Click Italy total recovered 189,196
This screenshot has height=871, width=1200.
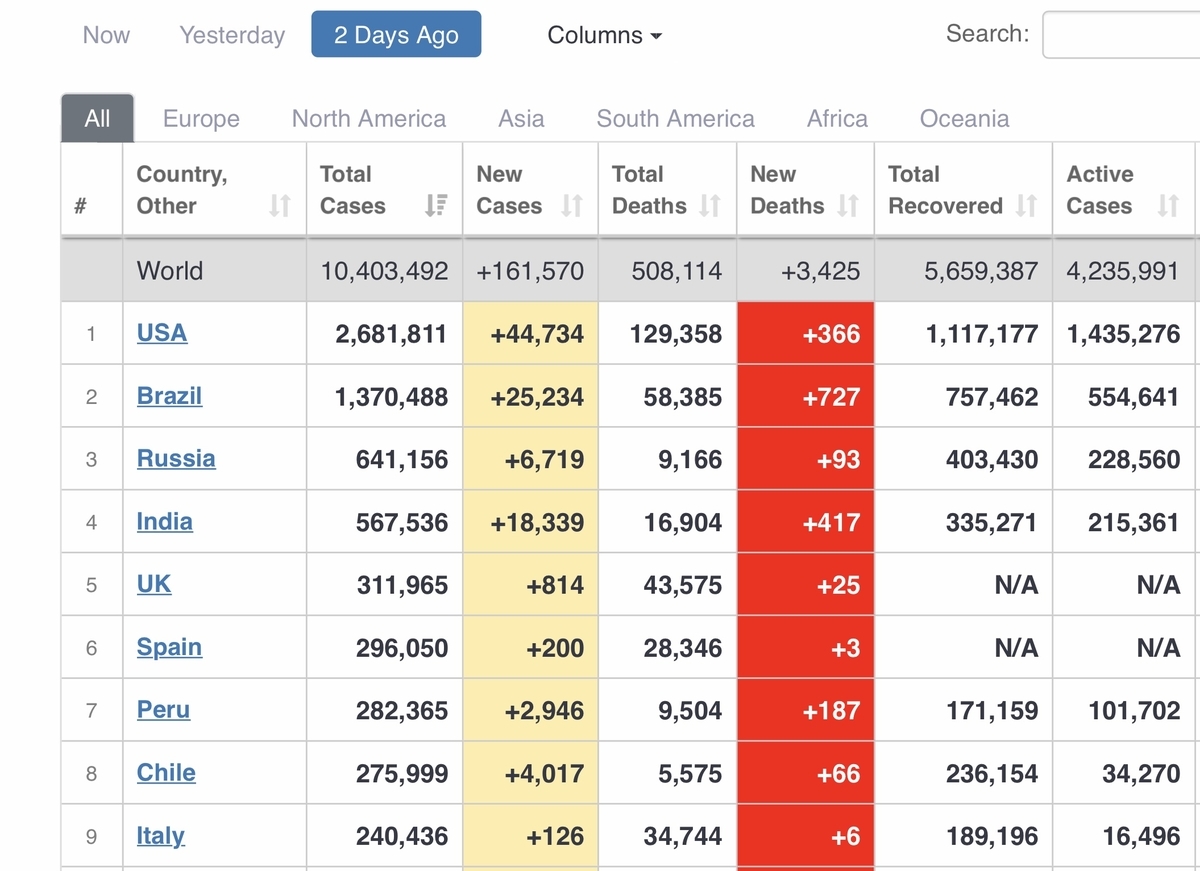point(992,837)
